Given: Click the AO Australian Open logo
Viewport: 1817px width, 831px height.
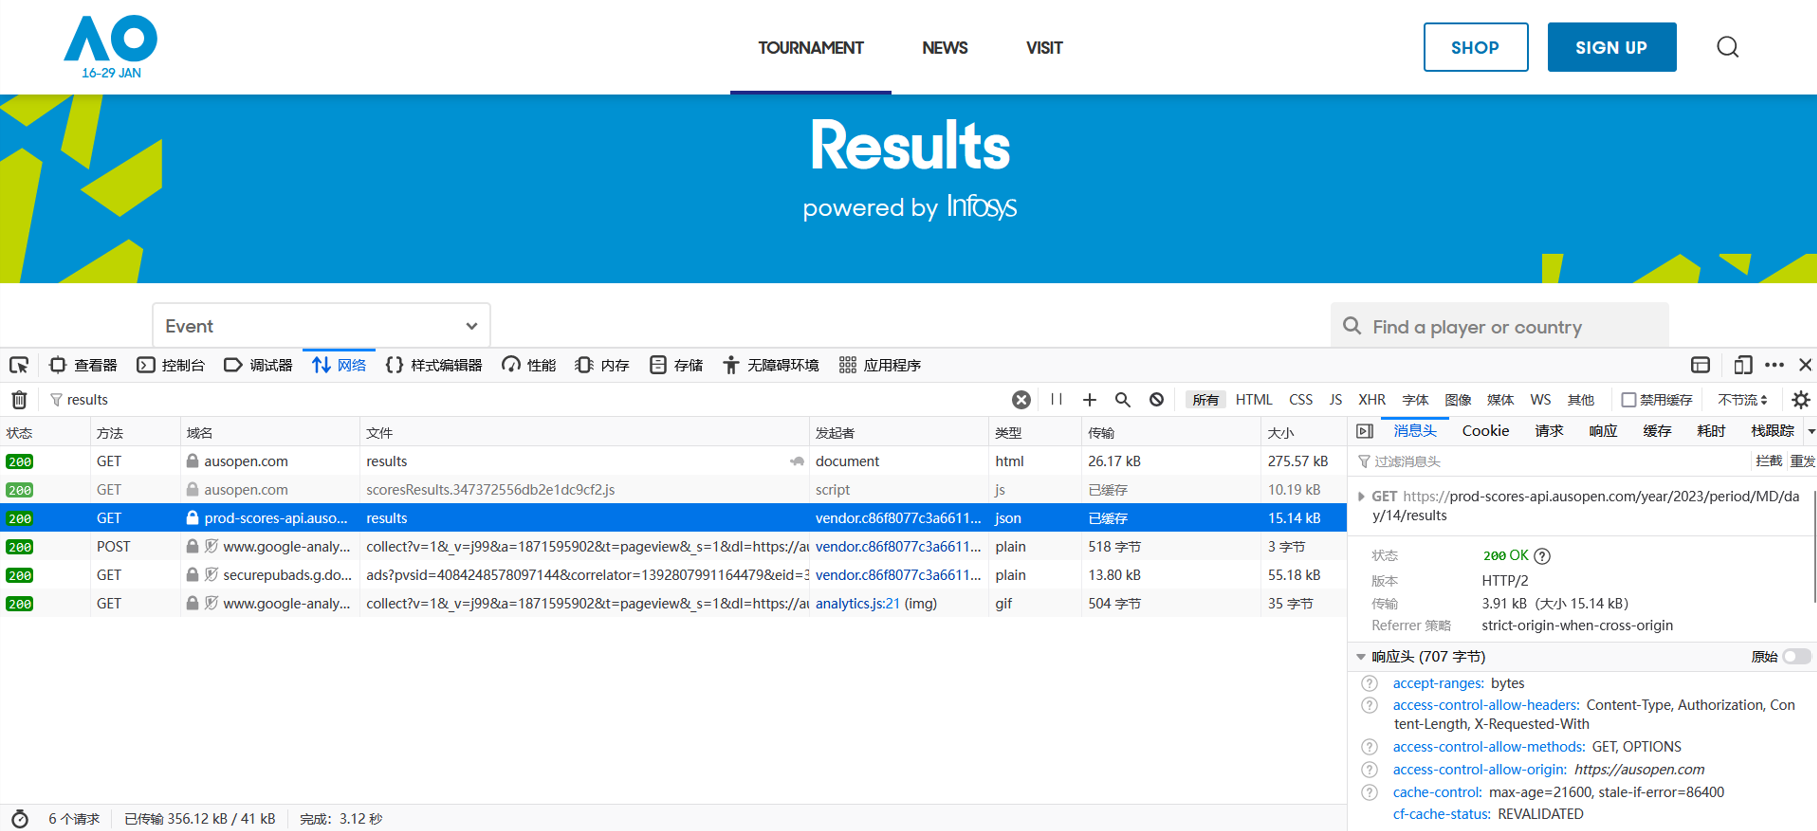Looking at the screenshot, I should click(111, 46).
